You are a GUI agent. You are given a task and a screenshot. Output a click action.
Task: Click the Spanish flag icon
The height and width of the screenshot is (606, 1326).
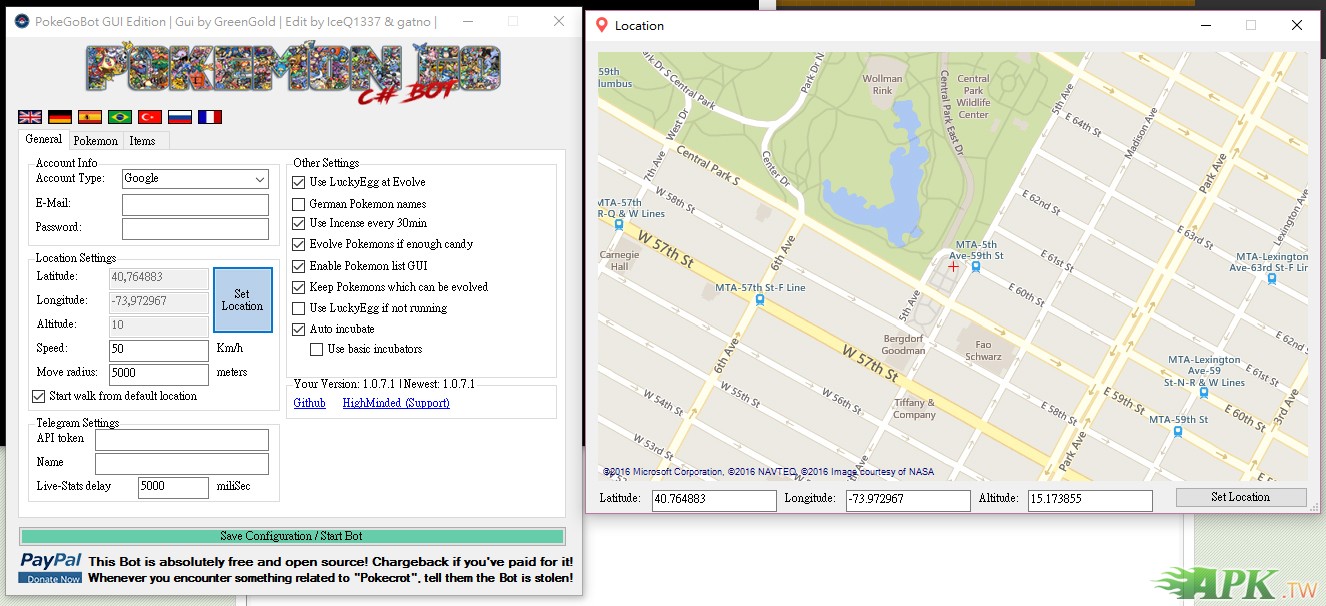click(x=90, y=117)
